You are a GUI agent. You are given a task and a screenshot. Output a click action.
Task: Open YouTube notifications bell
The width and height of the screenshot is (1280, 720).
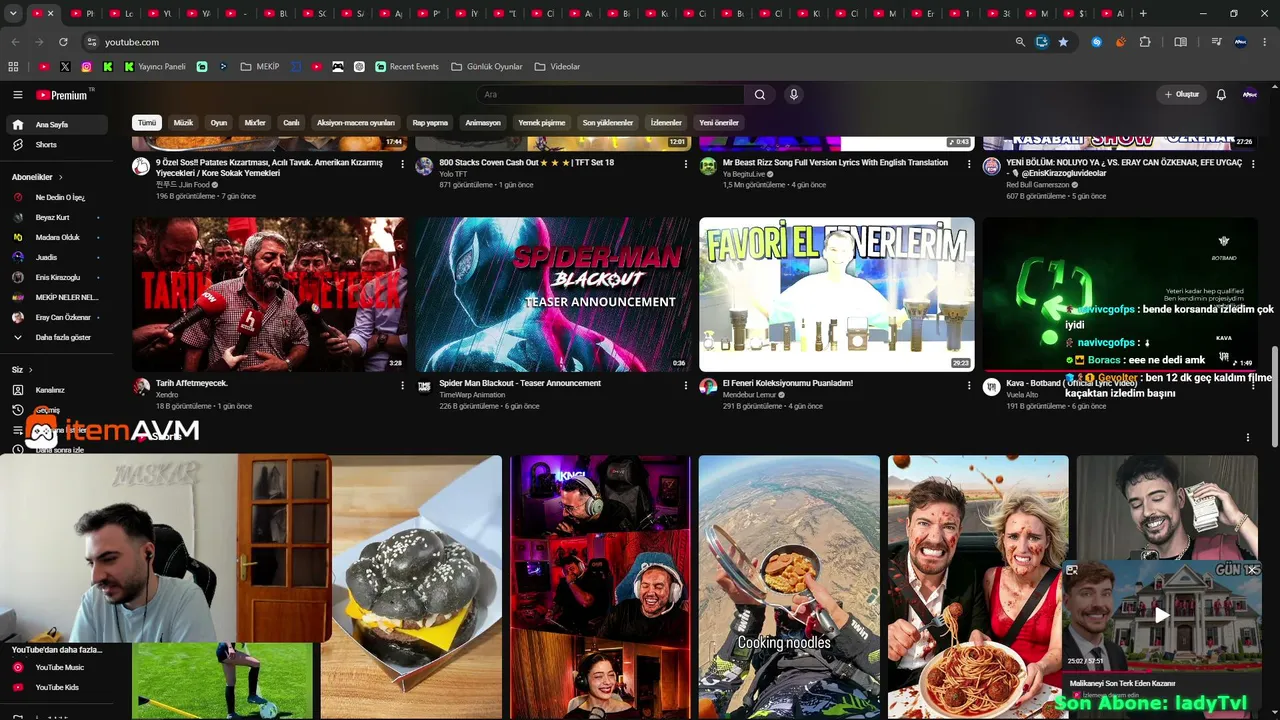pos(1221,95)
